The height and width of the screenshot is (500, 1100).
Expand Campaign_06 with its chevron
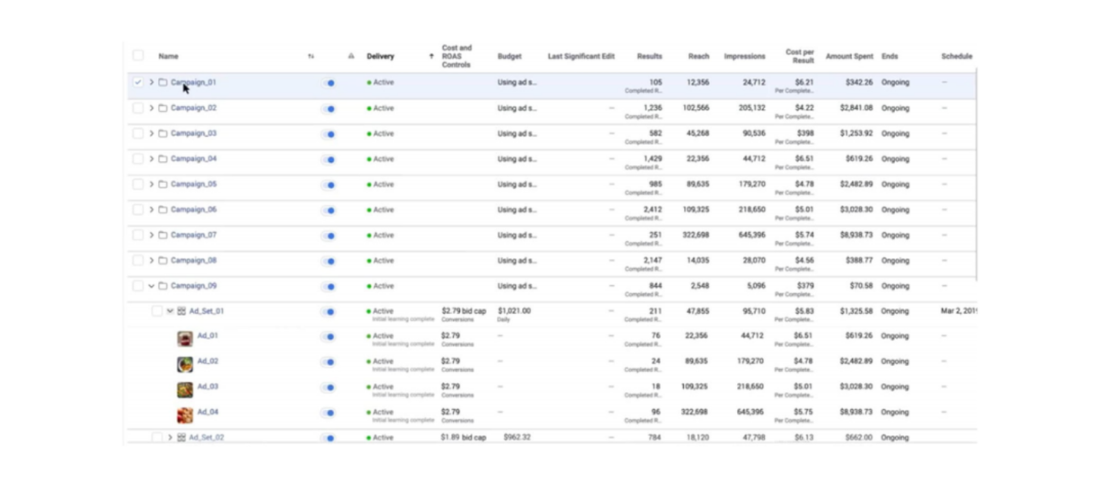(x=152, y=210)
